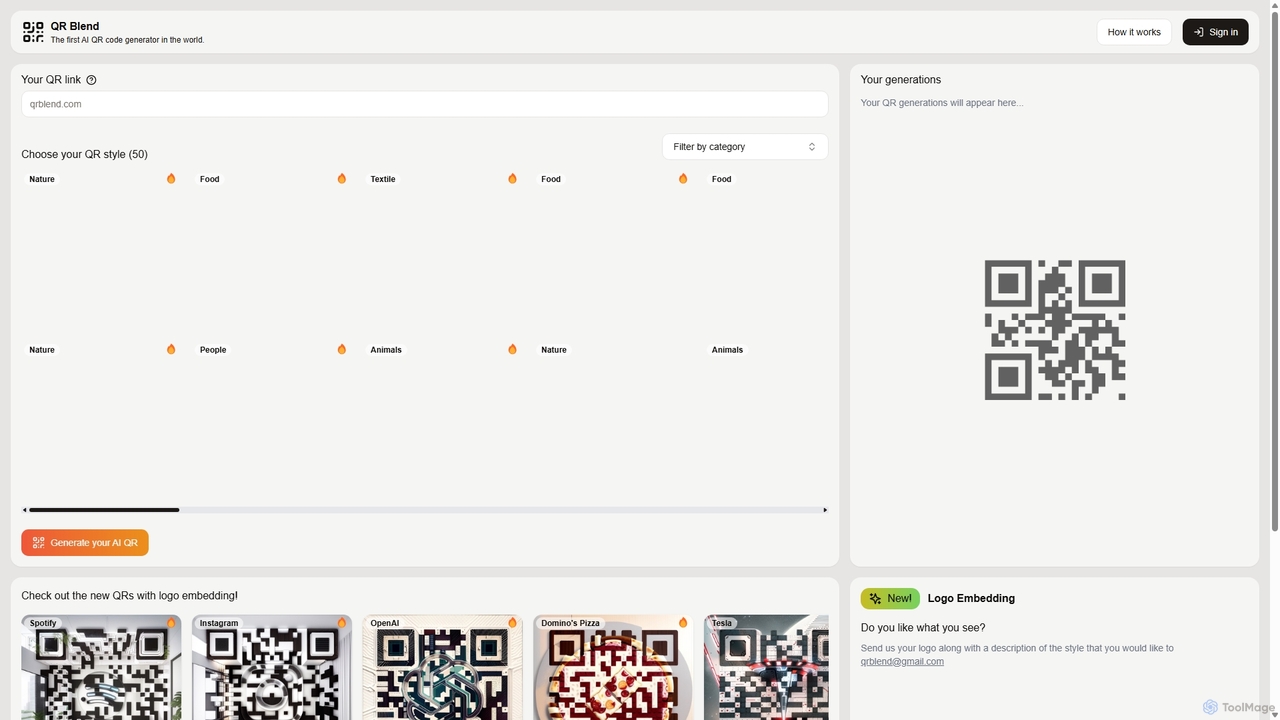Screen dimensions: 1280x720
Task: Click the sparkle icon on the New! badge
Action: tap(875, 598)
